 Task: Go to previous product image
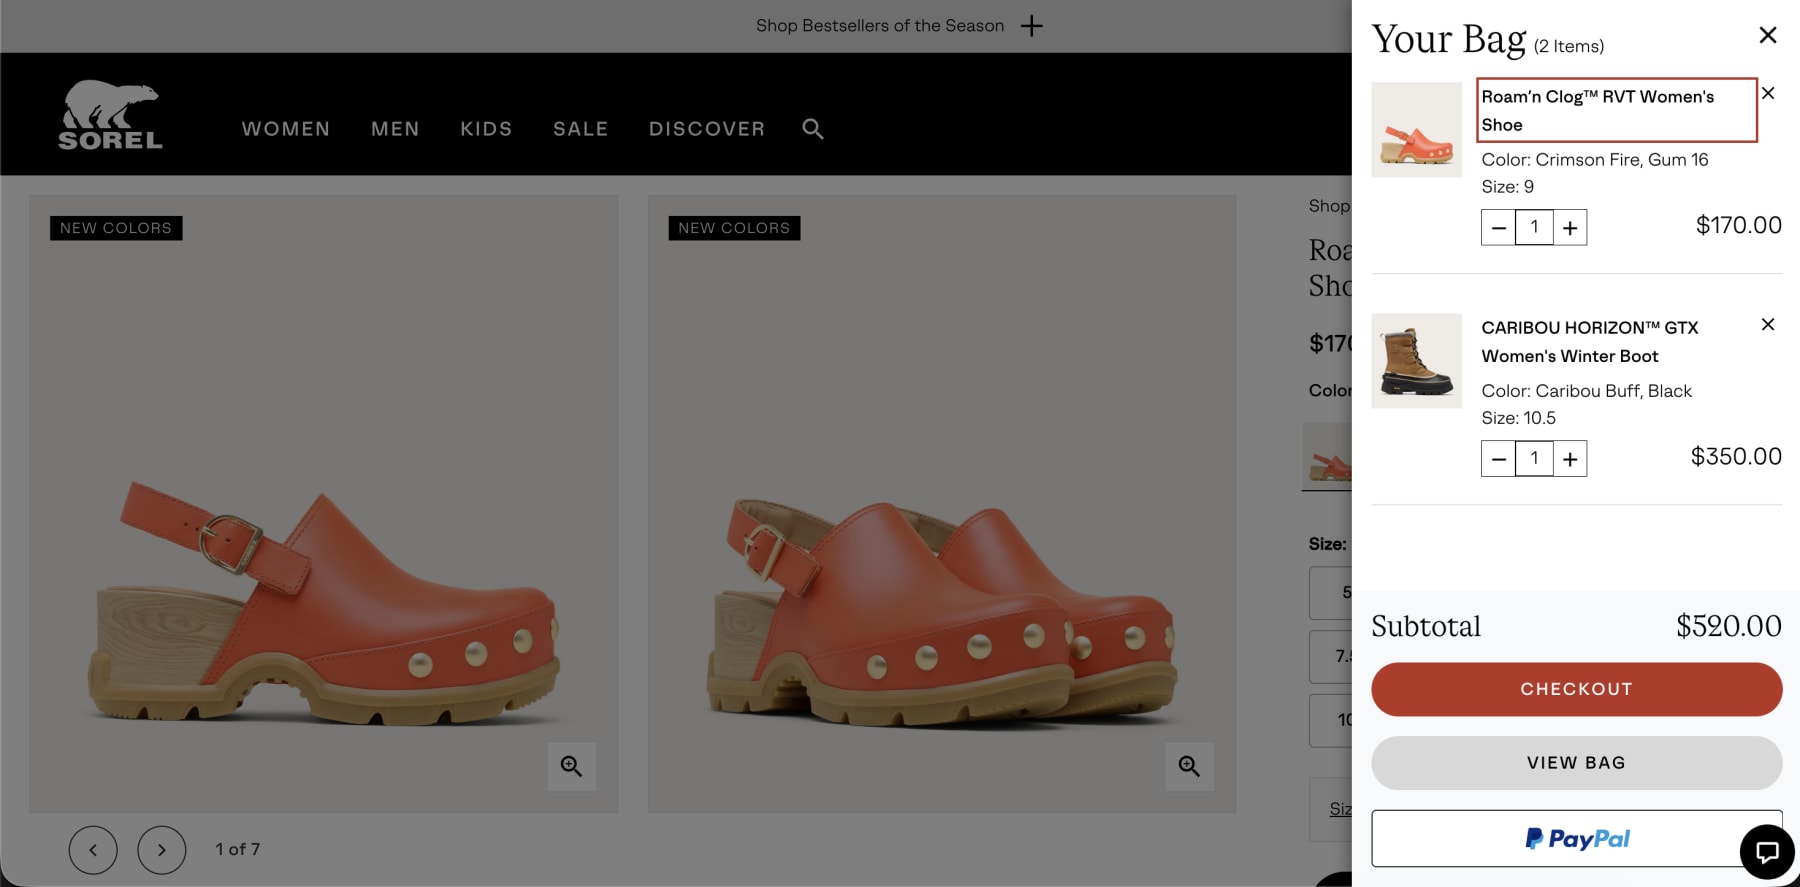pyautogui.click(x=93, y=850)
